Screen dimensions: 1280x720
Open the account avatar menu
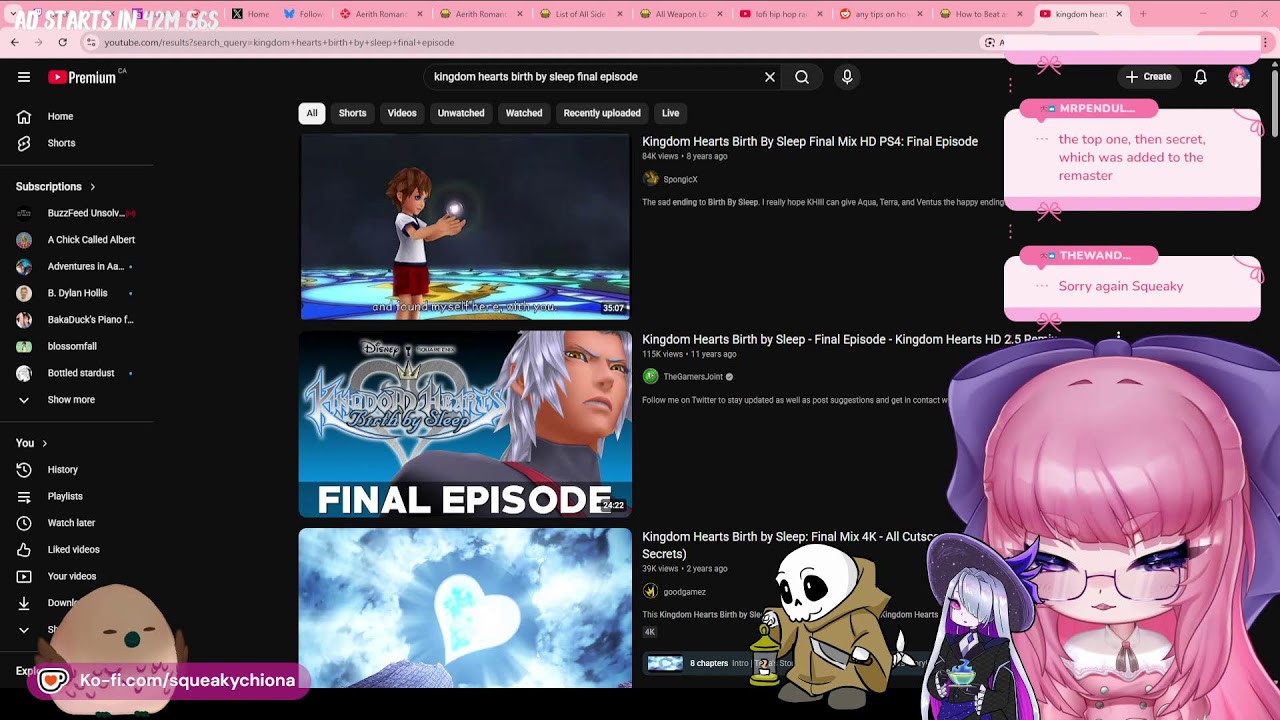[1239, 77]
